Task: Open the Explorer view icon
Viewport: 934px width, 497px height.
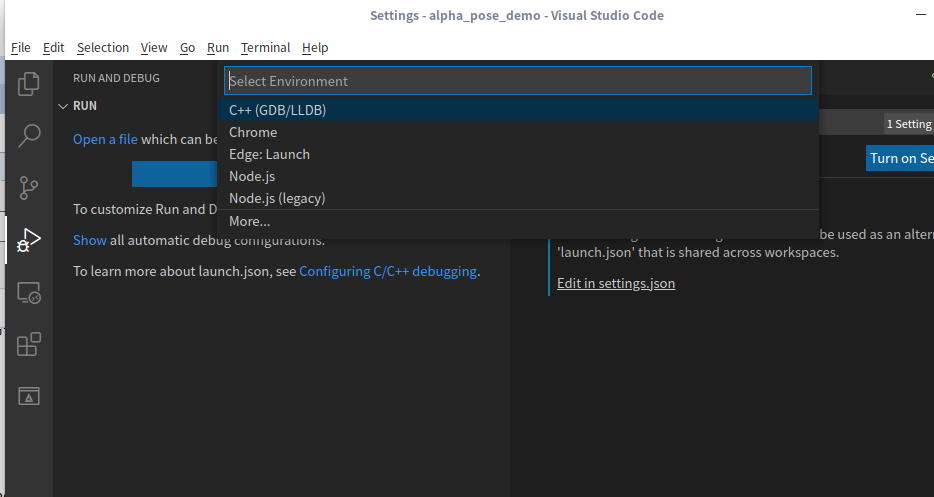Action: (x=29, y=84)
